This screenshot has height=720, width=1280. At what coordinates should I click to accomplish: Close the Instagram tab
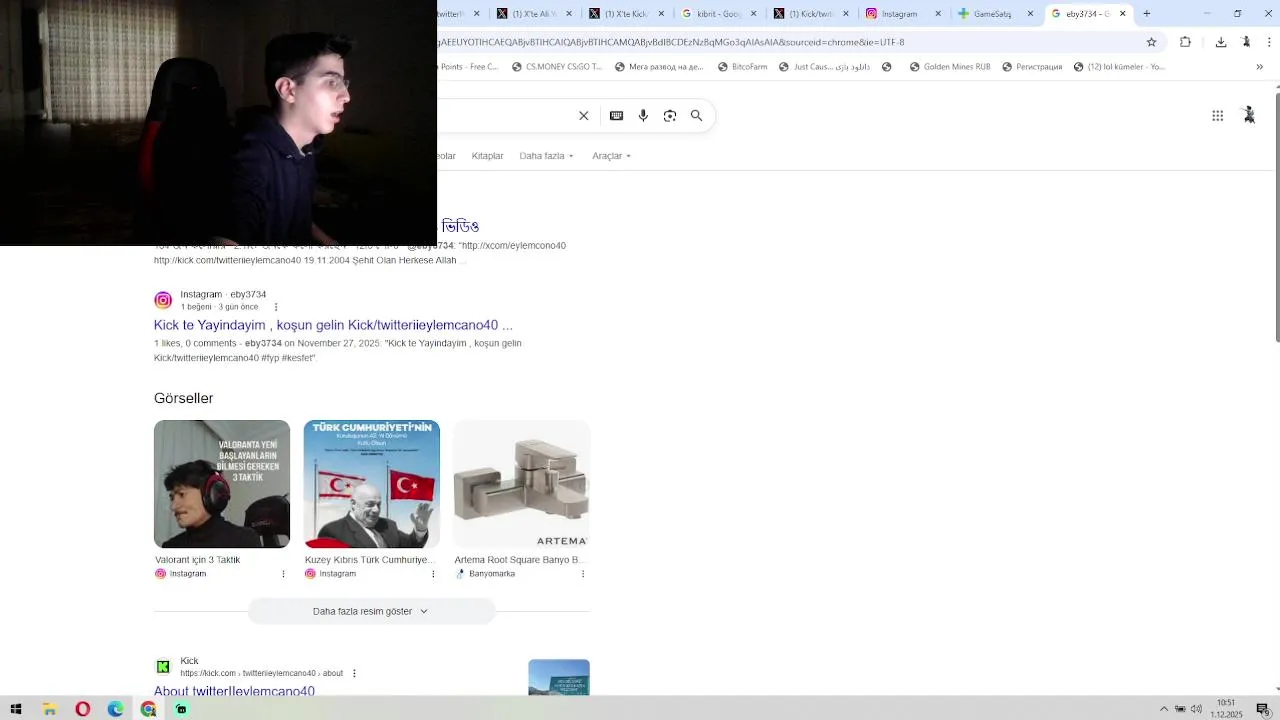[938, 14]
